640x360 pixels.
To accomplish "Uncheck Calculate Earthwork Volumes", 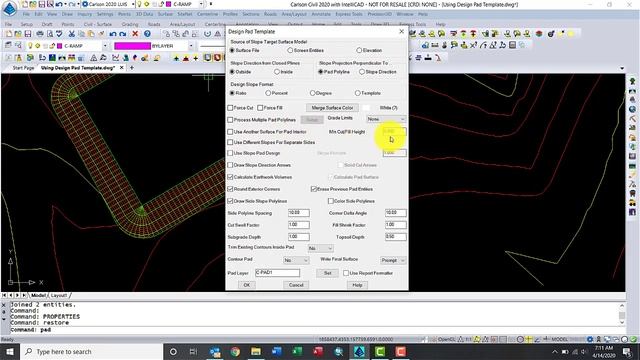I will coord(230,177).
